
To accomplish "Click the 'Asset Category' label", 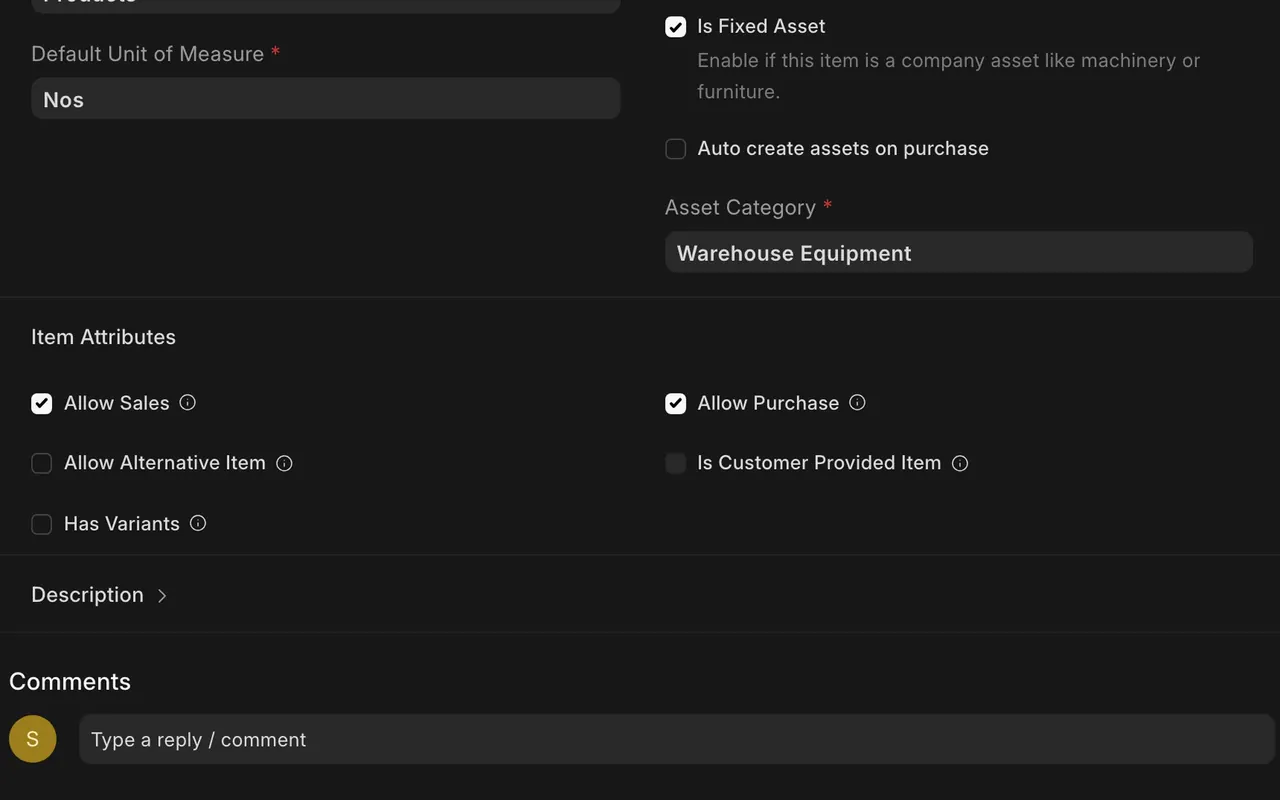I will [740, 207].
